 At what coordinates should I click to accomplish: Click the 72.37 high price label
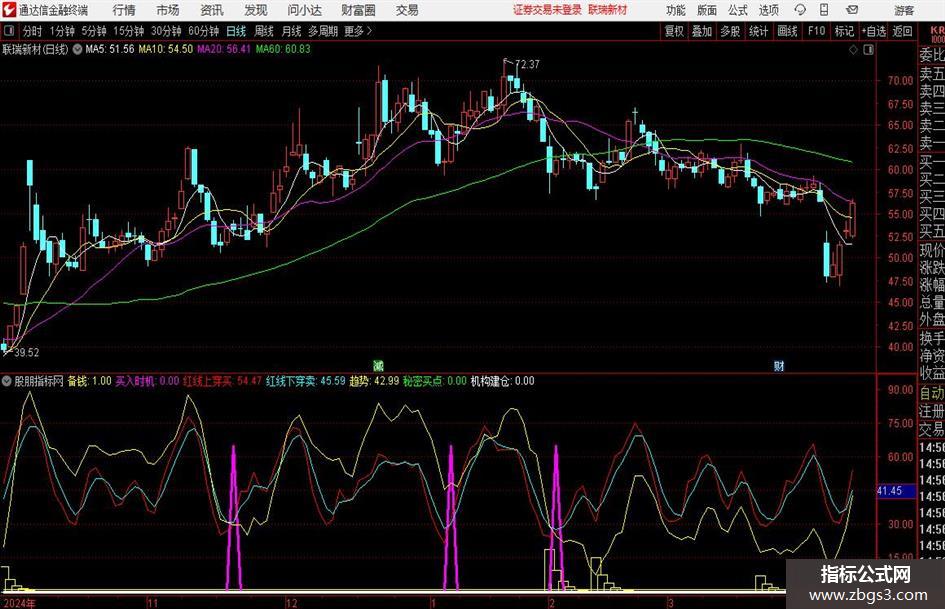click(x=527, y=65)
